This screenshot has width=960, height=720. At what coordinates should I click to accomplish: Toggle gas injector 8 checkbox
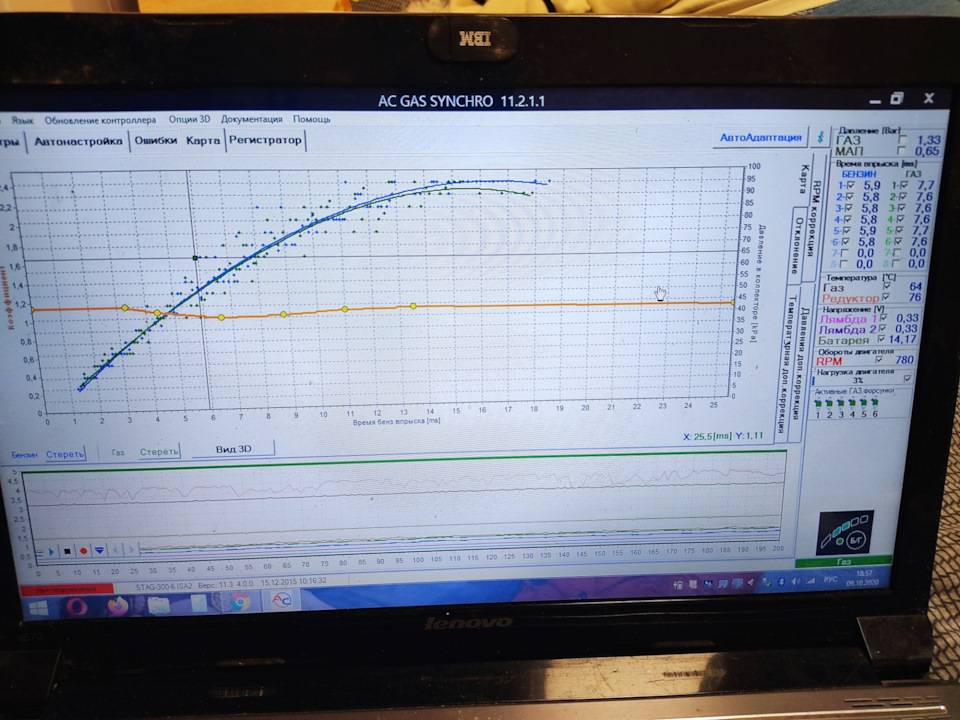pos(897,264)
